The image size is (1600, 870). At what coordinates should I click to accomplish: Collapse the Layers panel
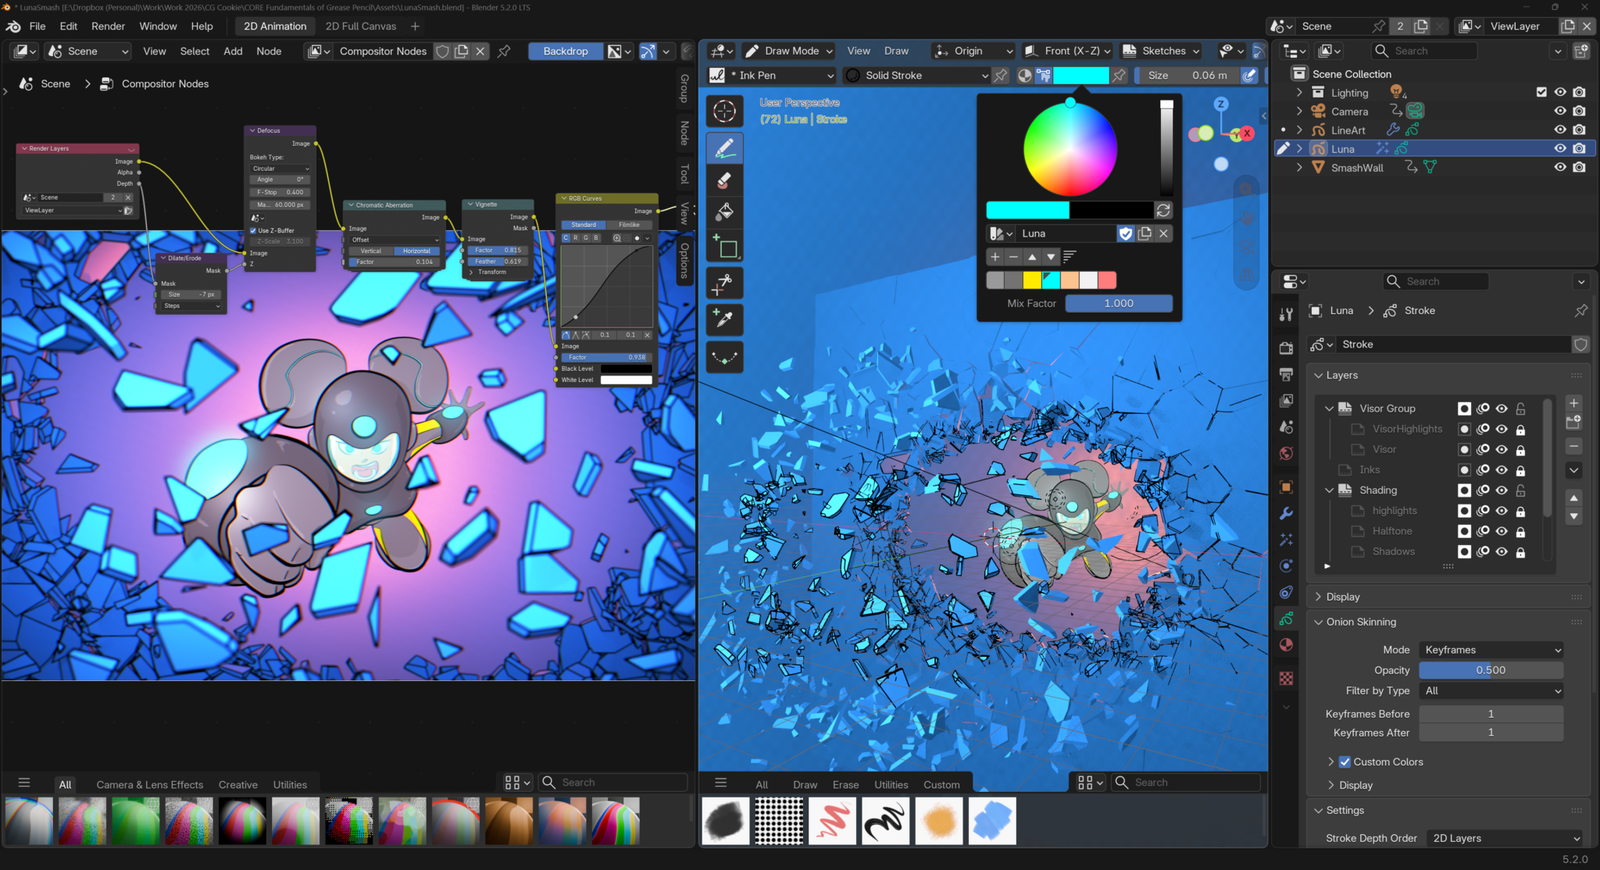coord(1341,375)
